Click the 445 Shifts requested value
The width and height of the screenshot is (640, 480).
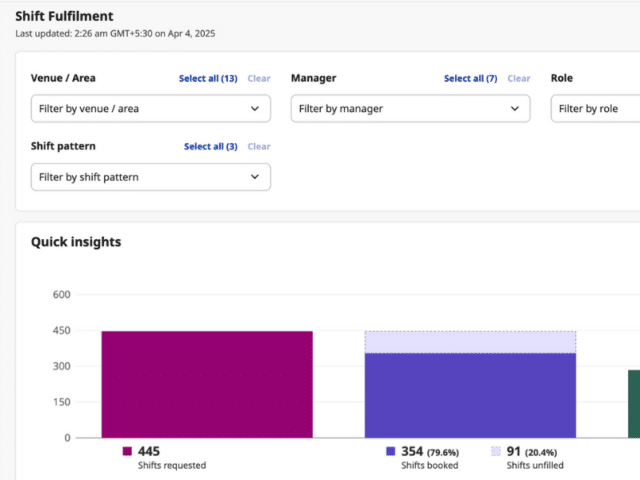pos(149,451)
